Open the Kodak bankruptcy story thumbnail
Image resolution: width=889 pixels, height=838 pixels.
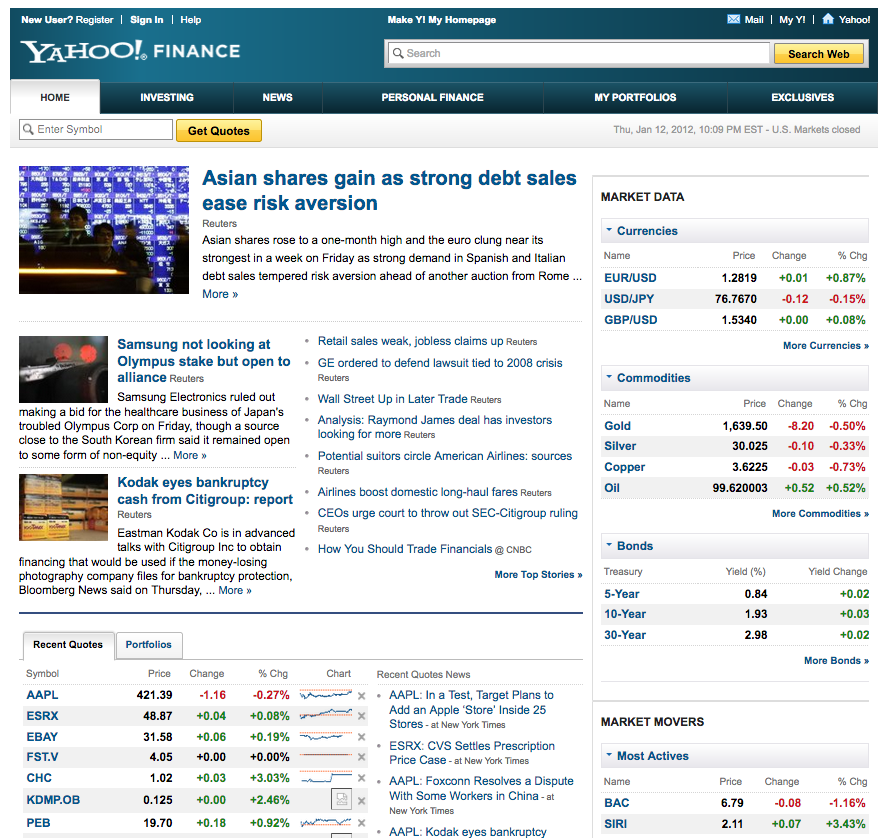pos(64,507)
